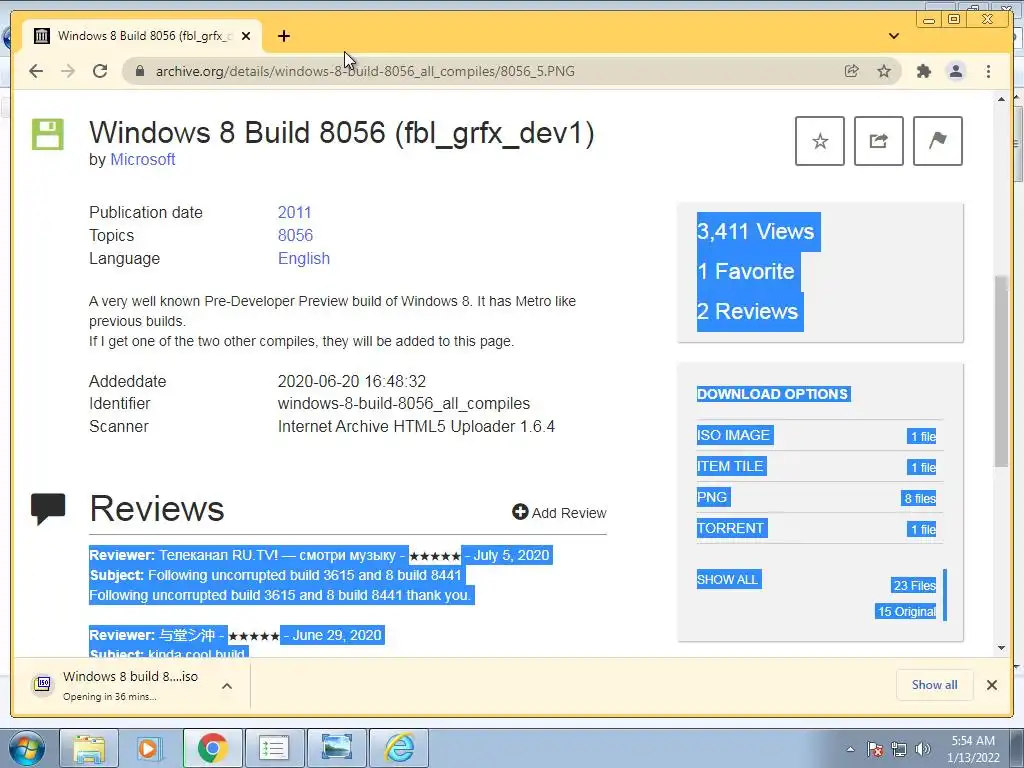Click the scroll up arrow
Screen dimensions: 1024x768
[x=1001, y=99]
